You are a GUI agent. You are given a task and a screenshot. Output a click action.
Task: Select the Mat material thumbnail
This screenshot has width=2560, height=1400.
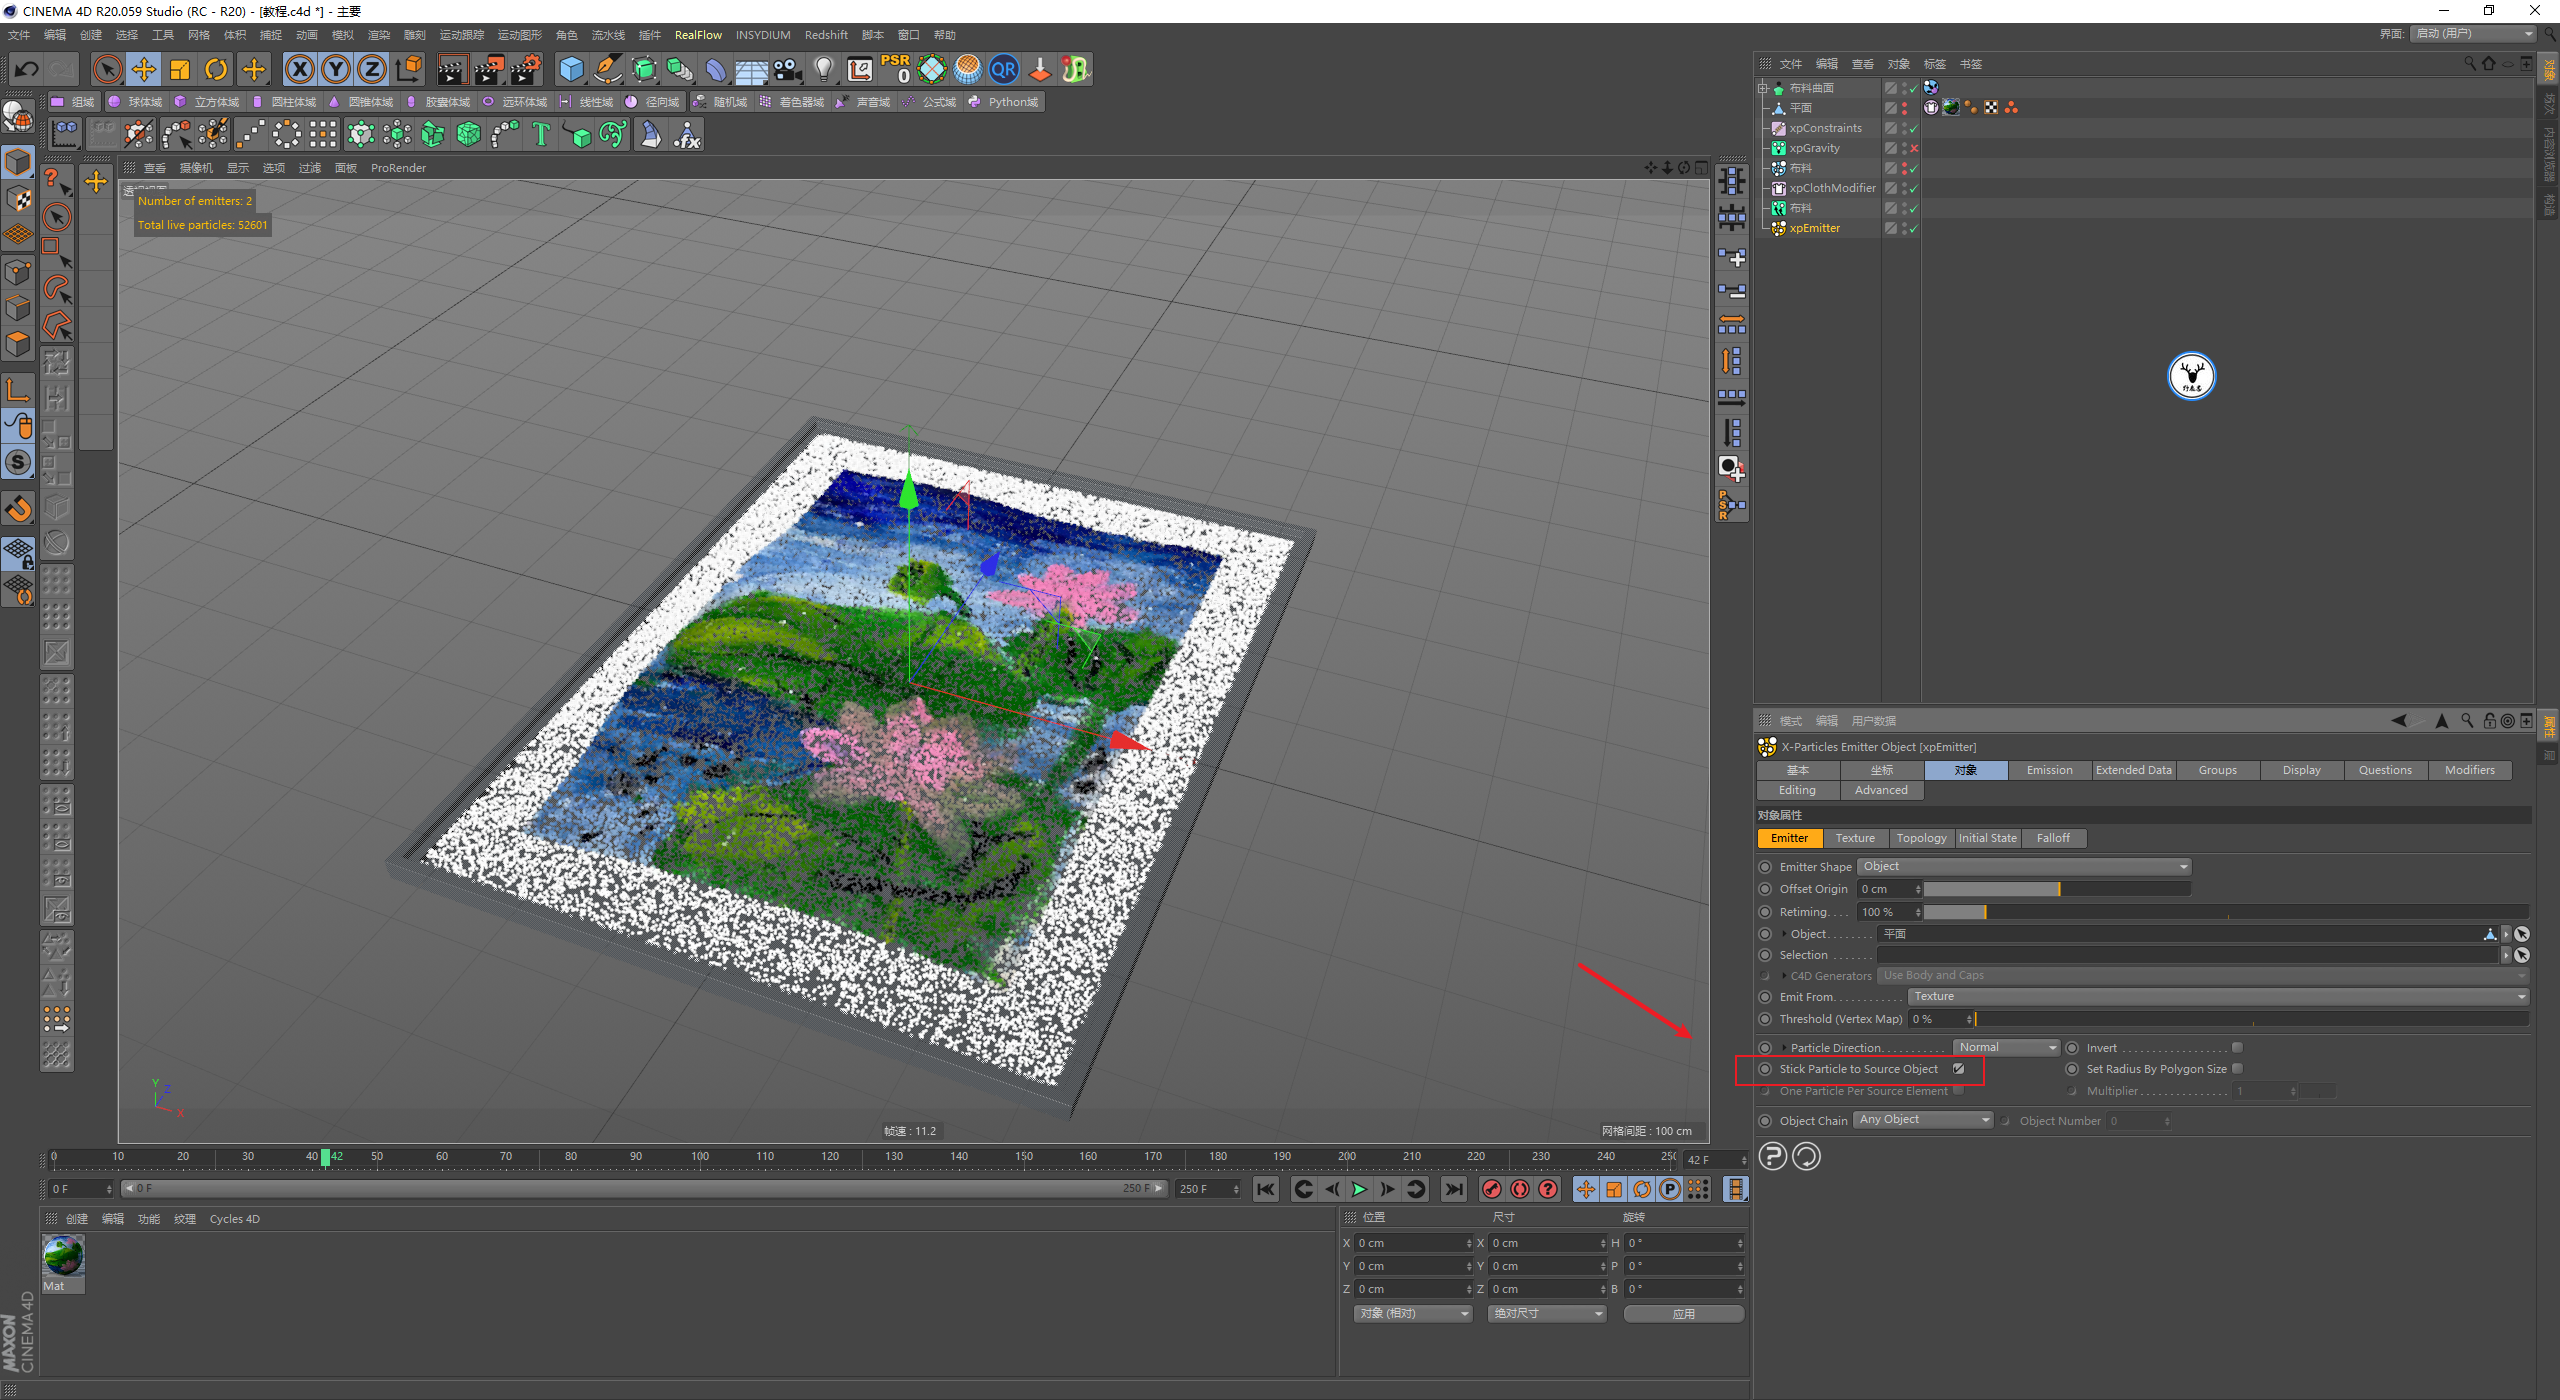pos(63,1256)
